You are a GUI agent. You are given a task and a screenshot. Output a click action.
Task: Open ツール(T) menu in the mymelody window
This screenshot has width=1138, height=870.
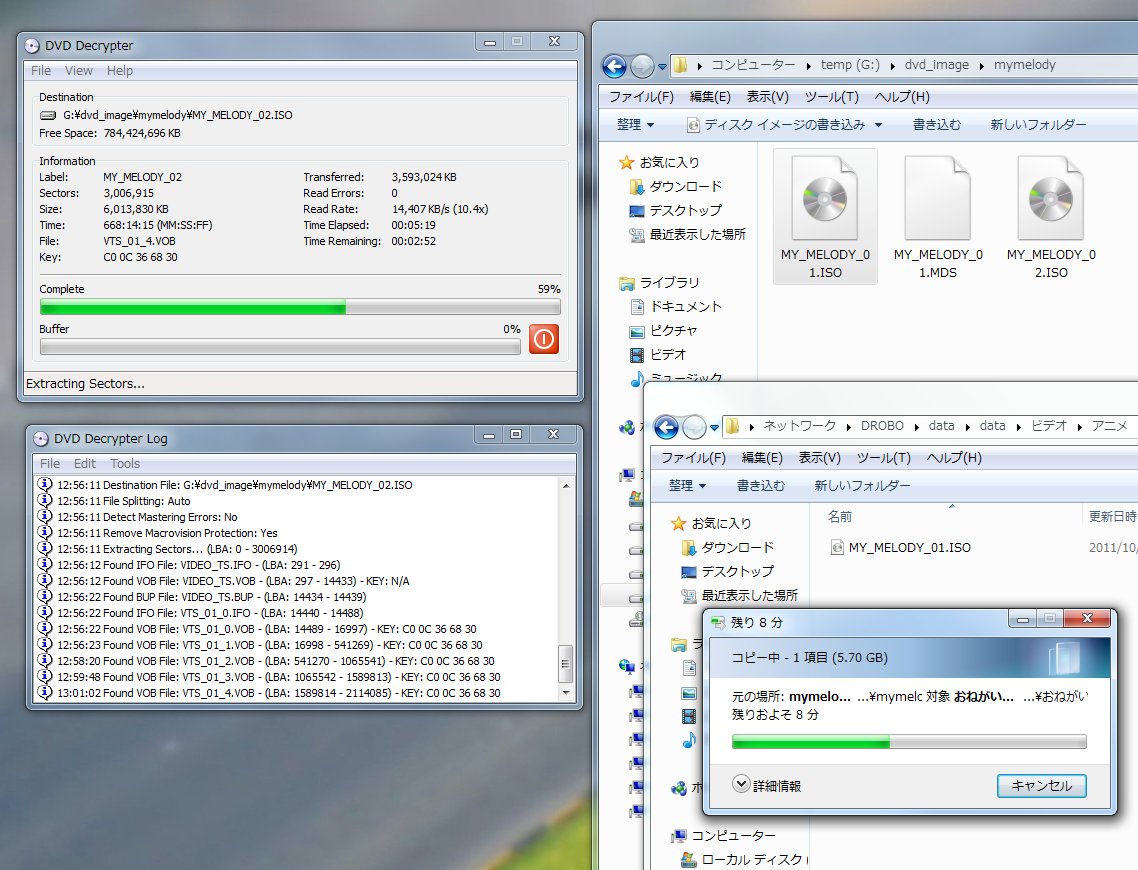pos(831,97)
